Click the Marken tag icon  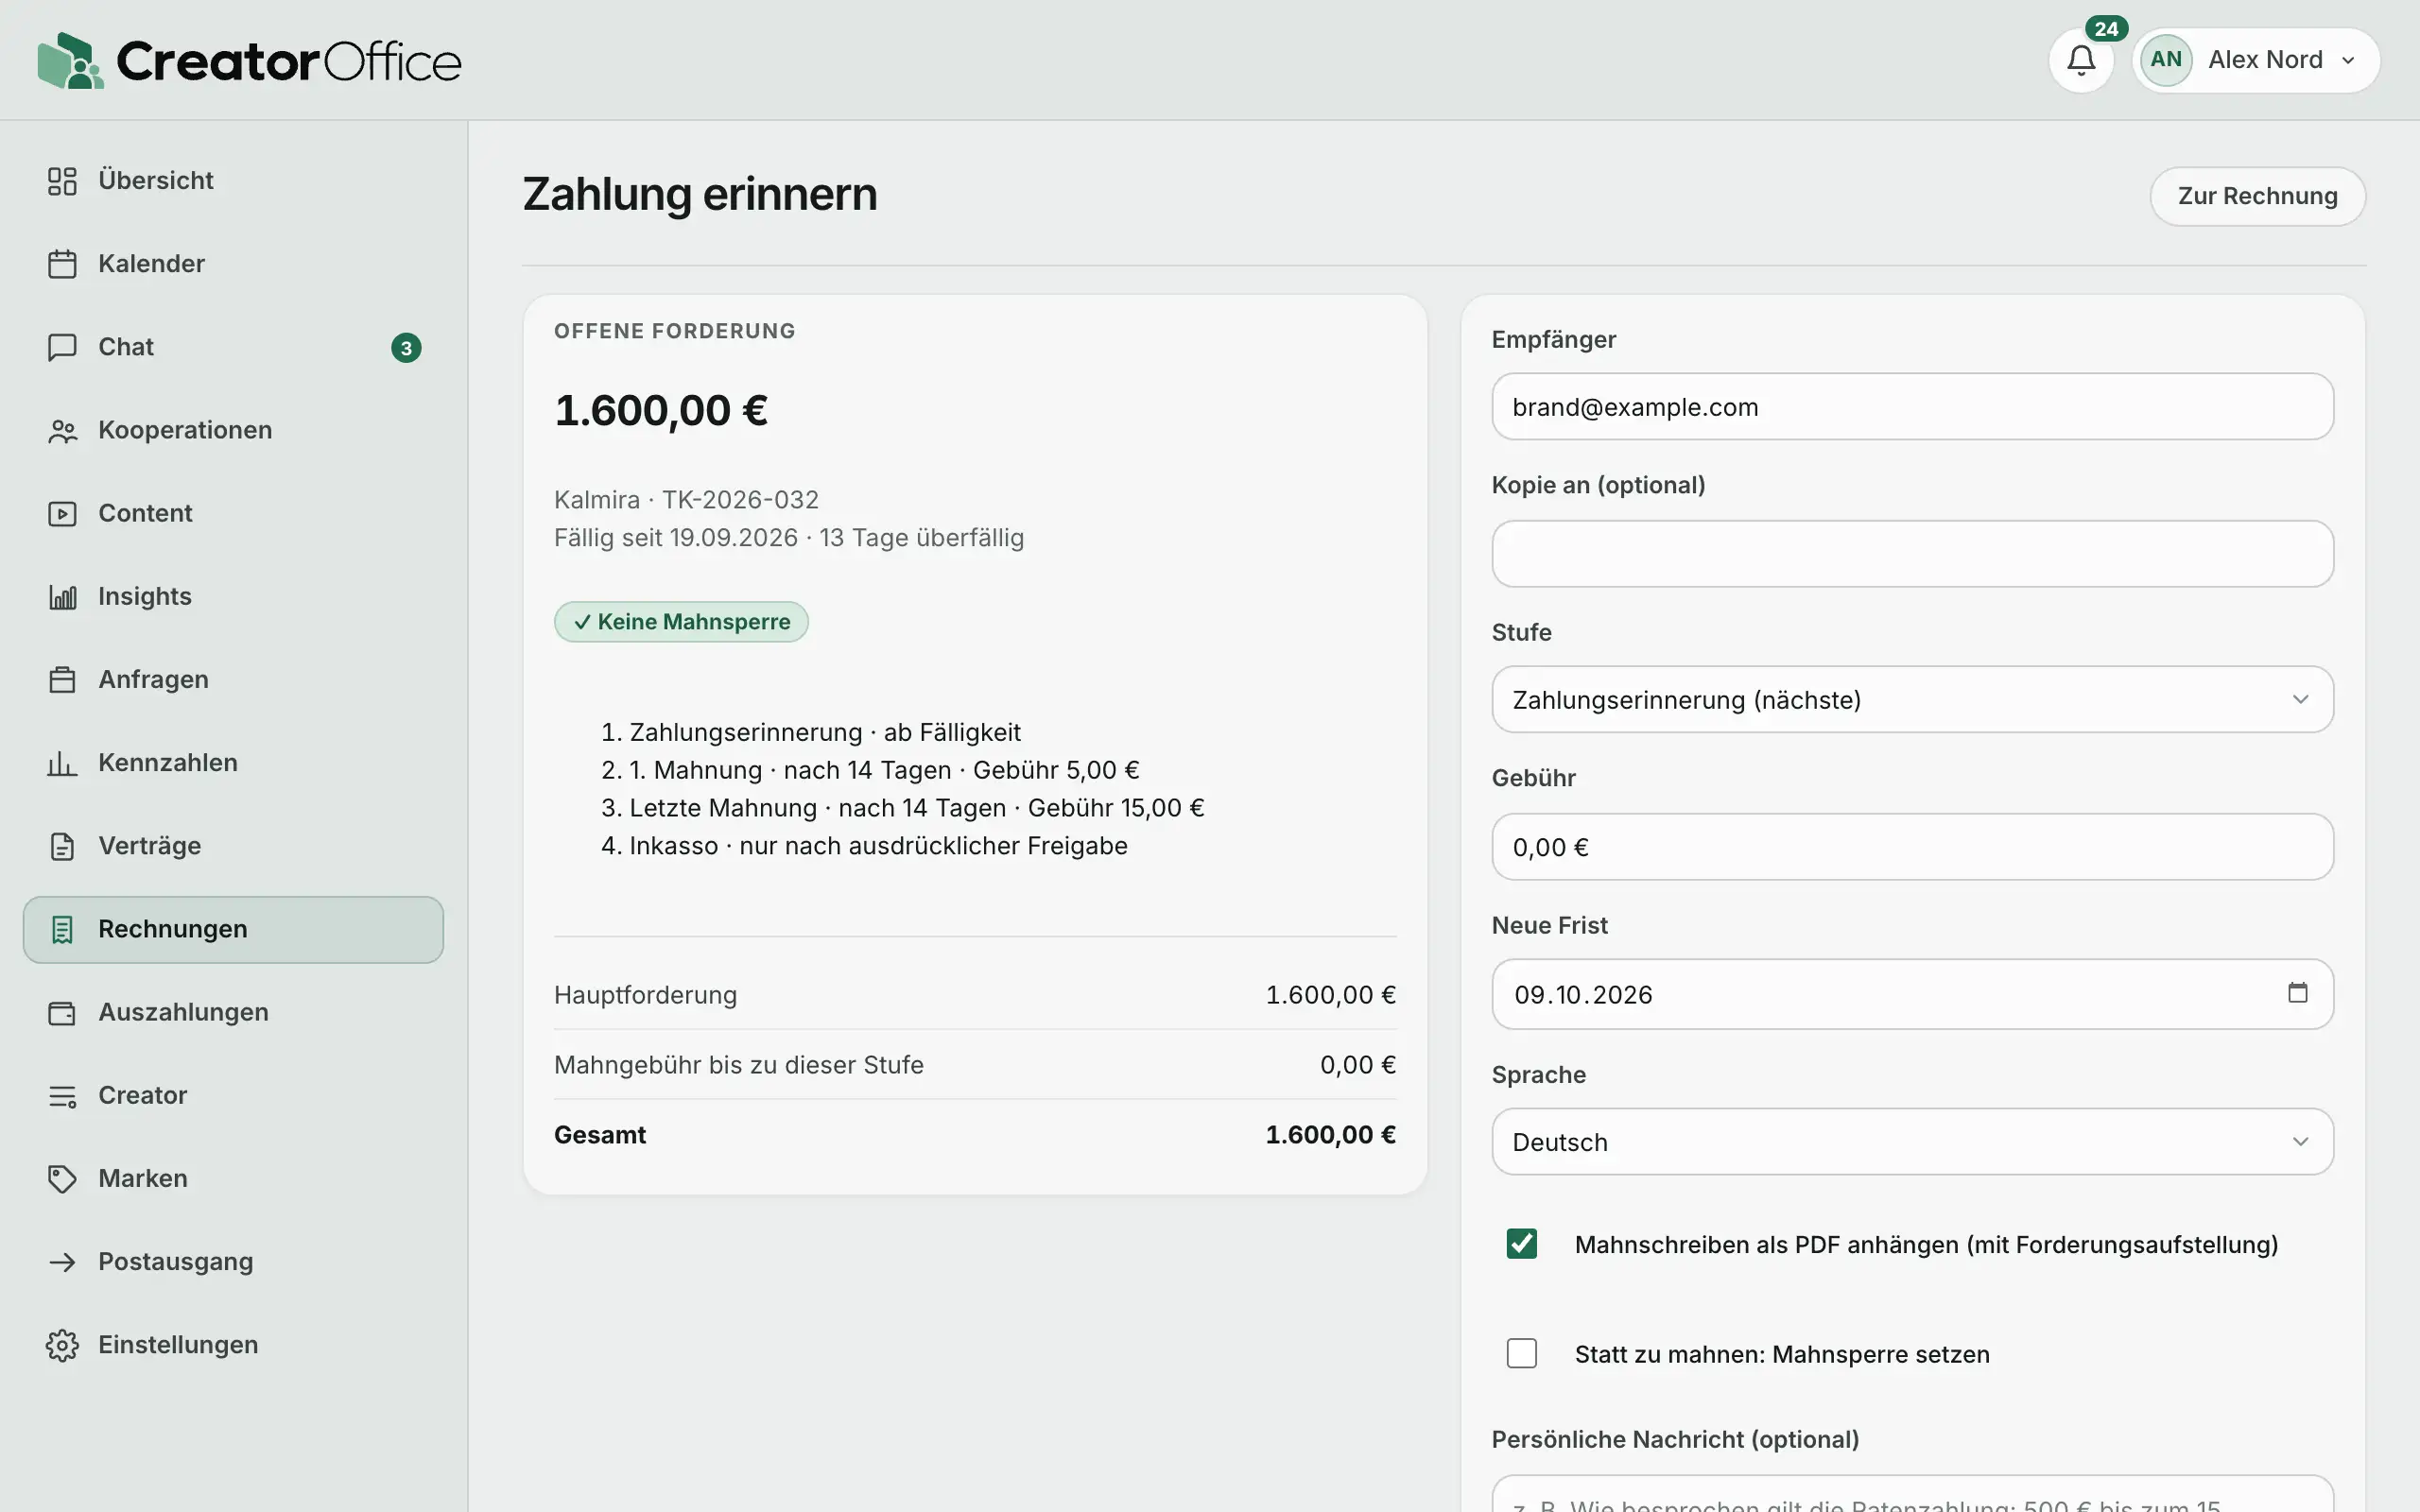point(62,1178)
